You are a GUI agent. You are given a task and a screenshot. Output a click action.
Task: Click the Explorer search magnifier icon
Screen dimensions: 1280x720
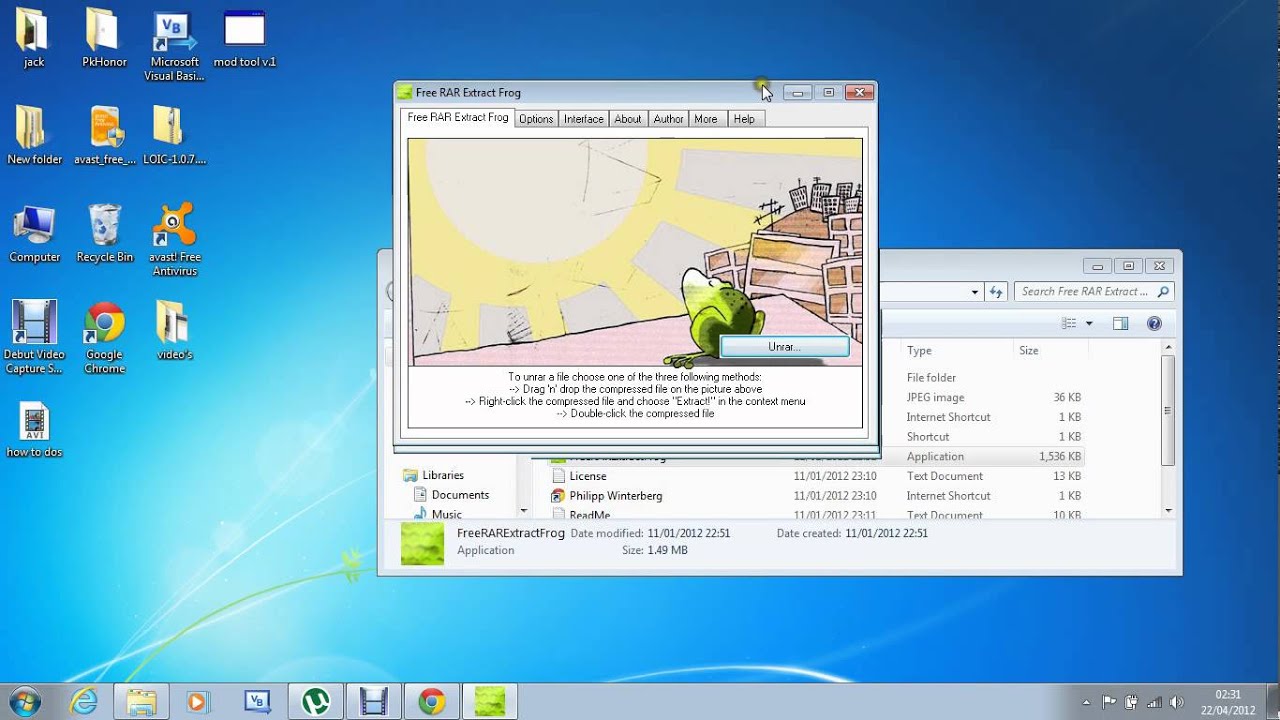(x=1163, y=292)
